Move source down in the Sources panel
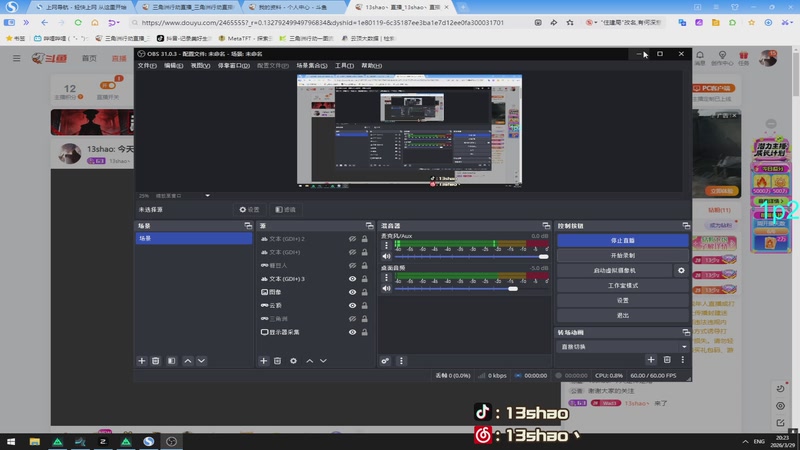This screenshot has height=450, width=800. (x=323, y=361)
